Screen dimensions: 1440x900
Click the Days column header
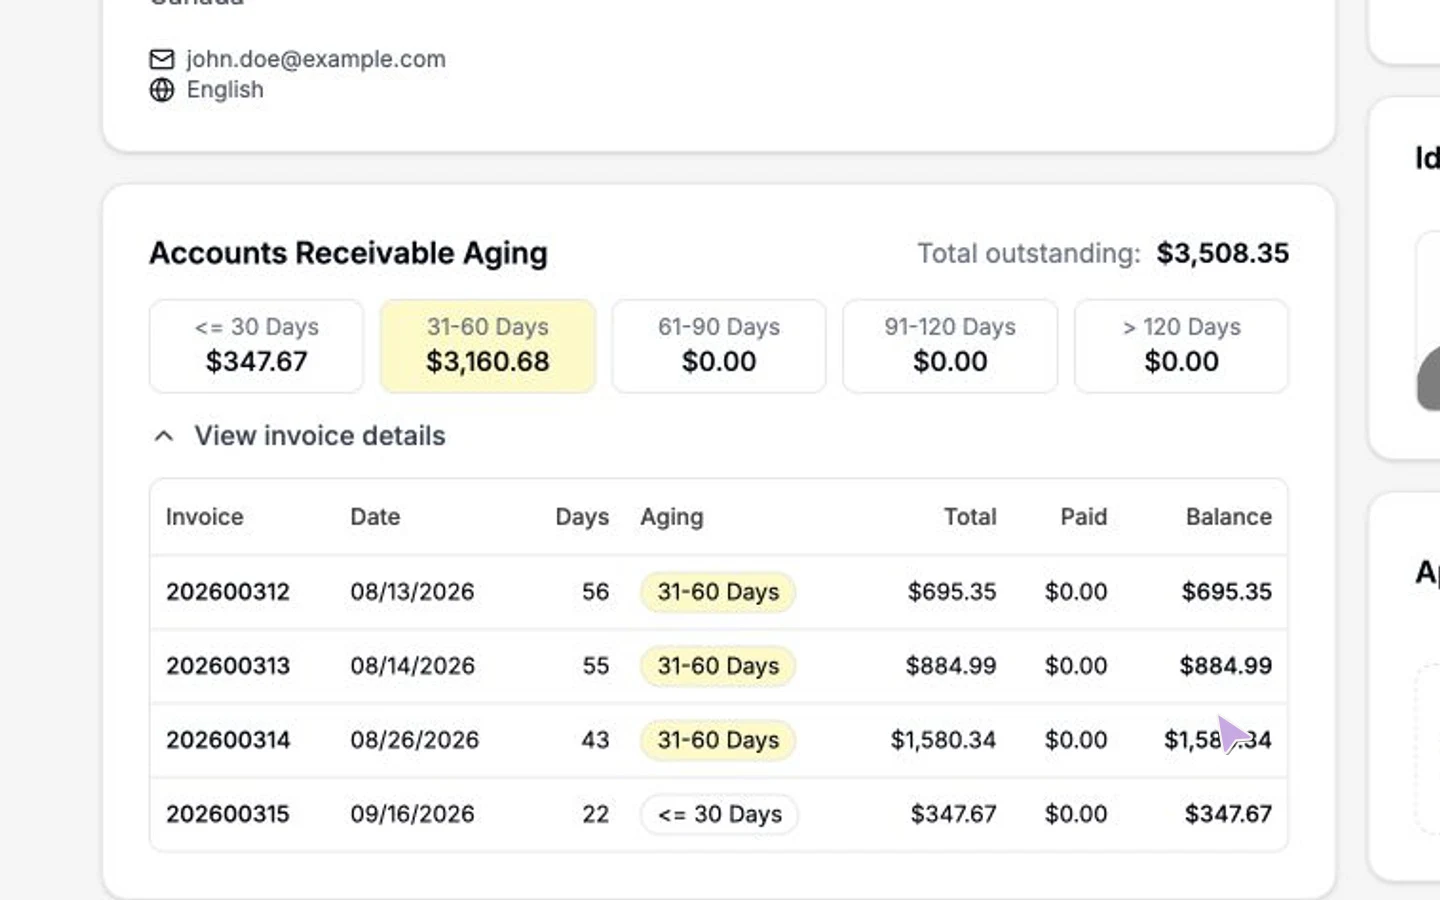point(582,517)
